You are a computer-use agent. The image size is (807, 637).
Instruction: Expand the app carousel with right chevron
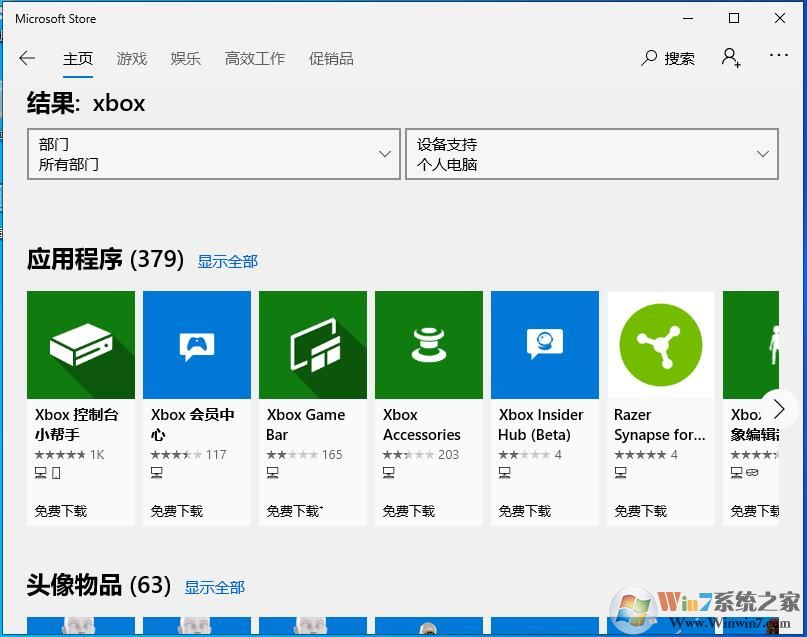point(778,409)
